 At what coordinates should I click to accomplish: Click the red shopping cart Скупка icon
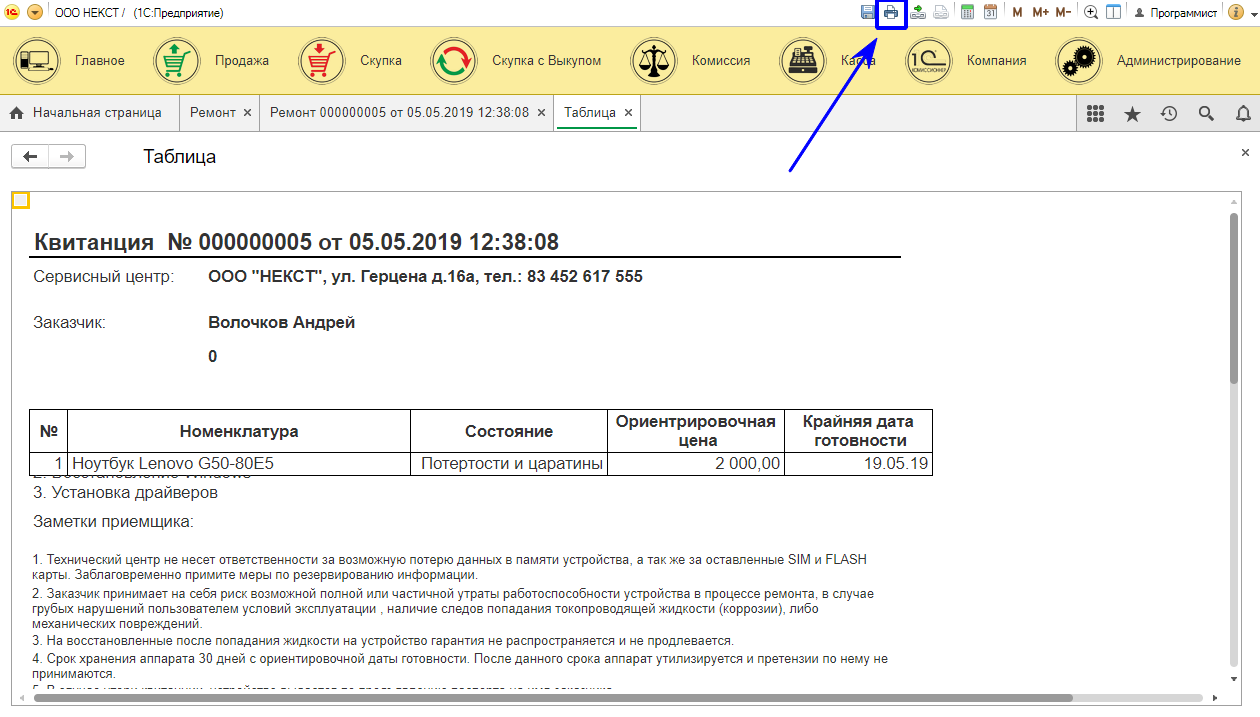coord(323,61)
